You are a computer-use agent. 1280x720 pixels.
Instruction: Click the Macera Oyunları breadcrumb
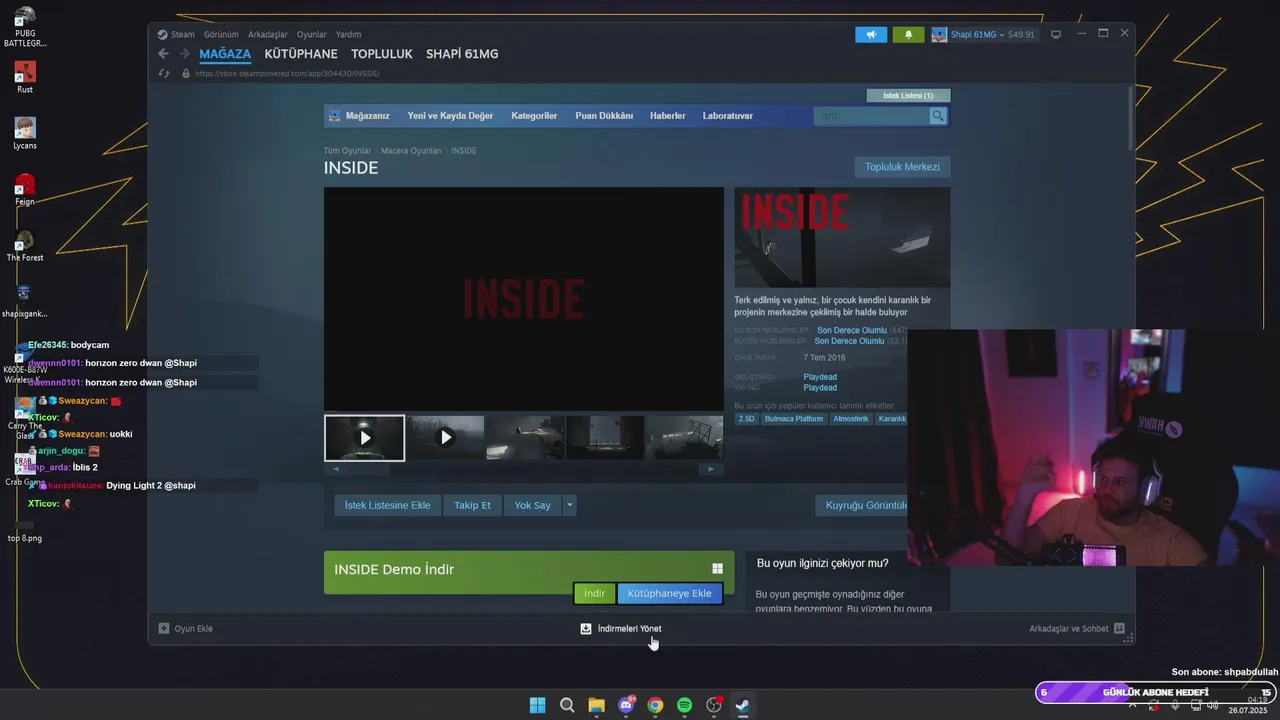tap(411, 151)
